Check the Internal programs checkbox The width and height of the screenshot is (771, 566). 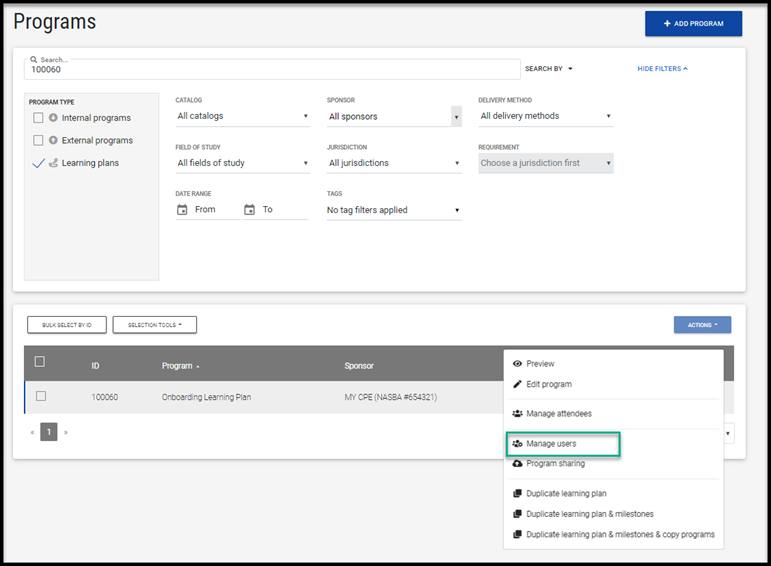[38, 118]
